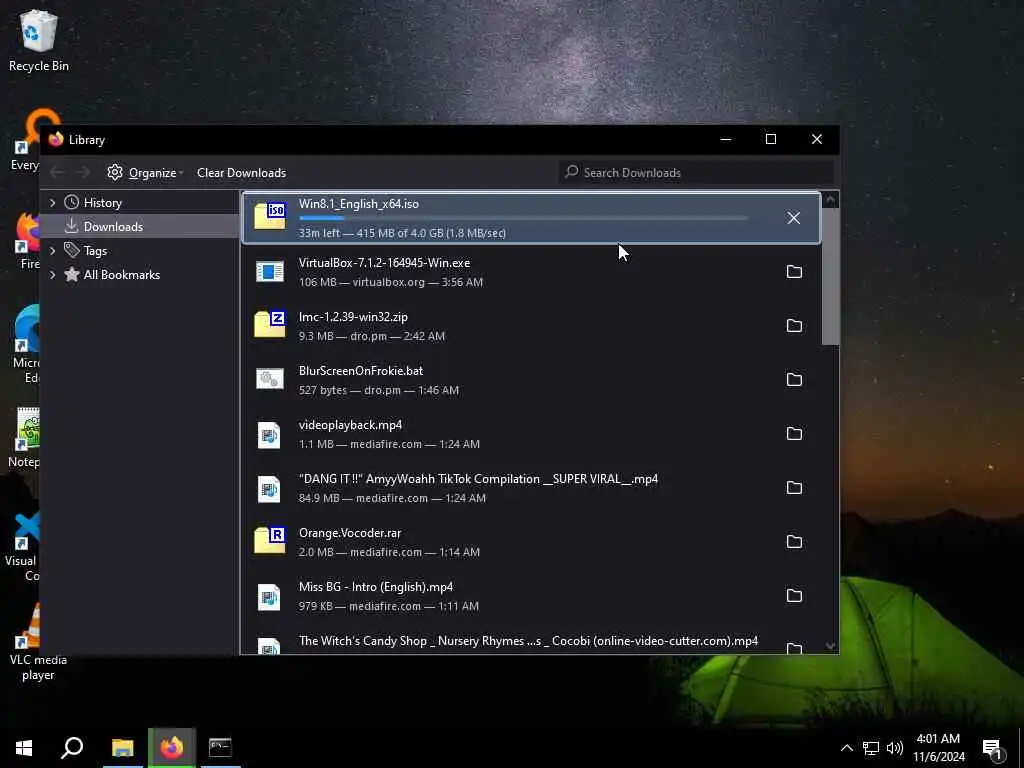1024x768 pixels.
Task: Clear Downloads list
Action: tap(242, 172)
